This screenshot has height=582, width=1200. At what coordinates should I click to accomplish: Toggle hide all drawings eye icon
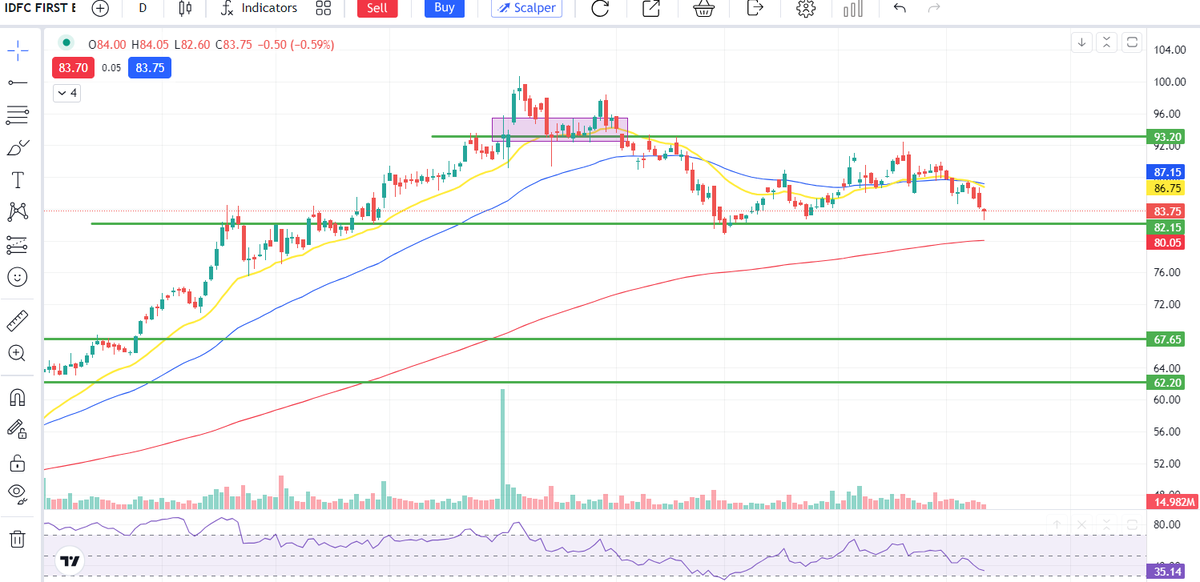point(17,492)
